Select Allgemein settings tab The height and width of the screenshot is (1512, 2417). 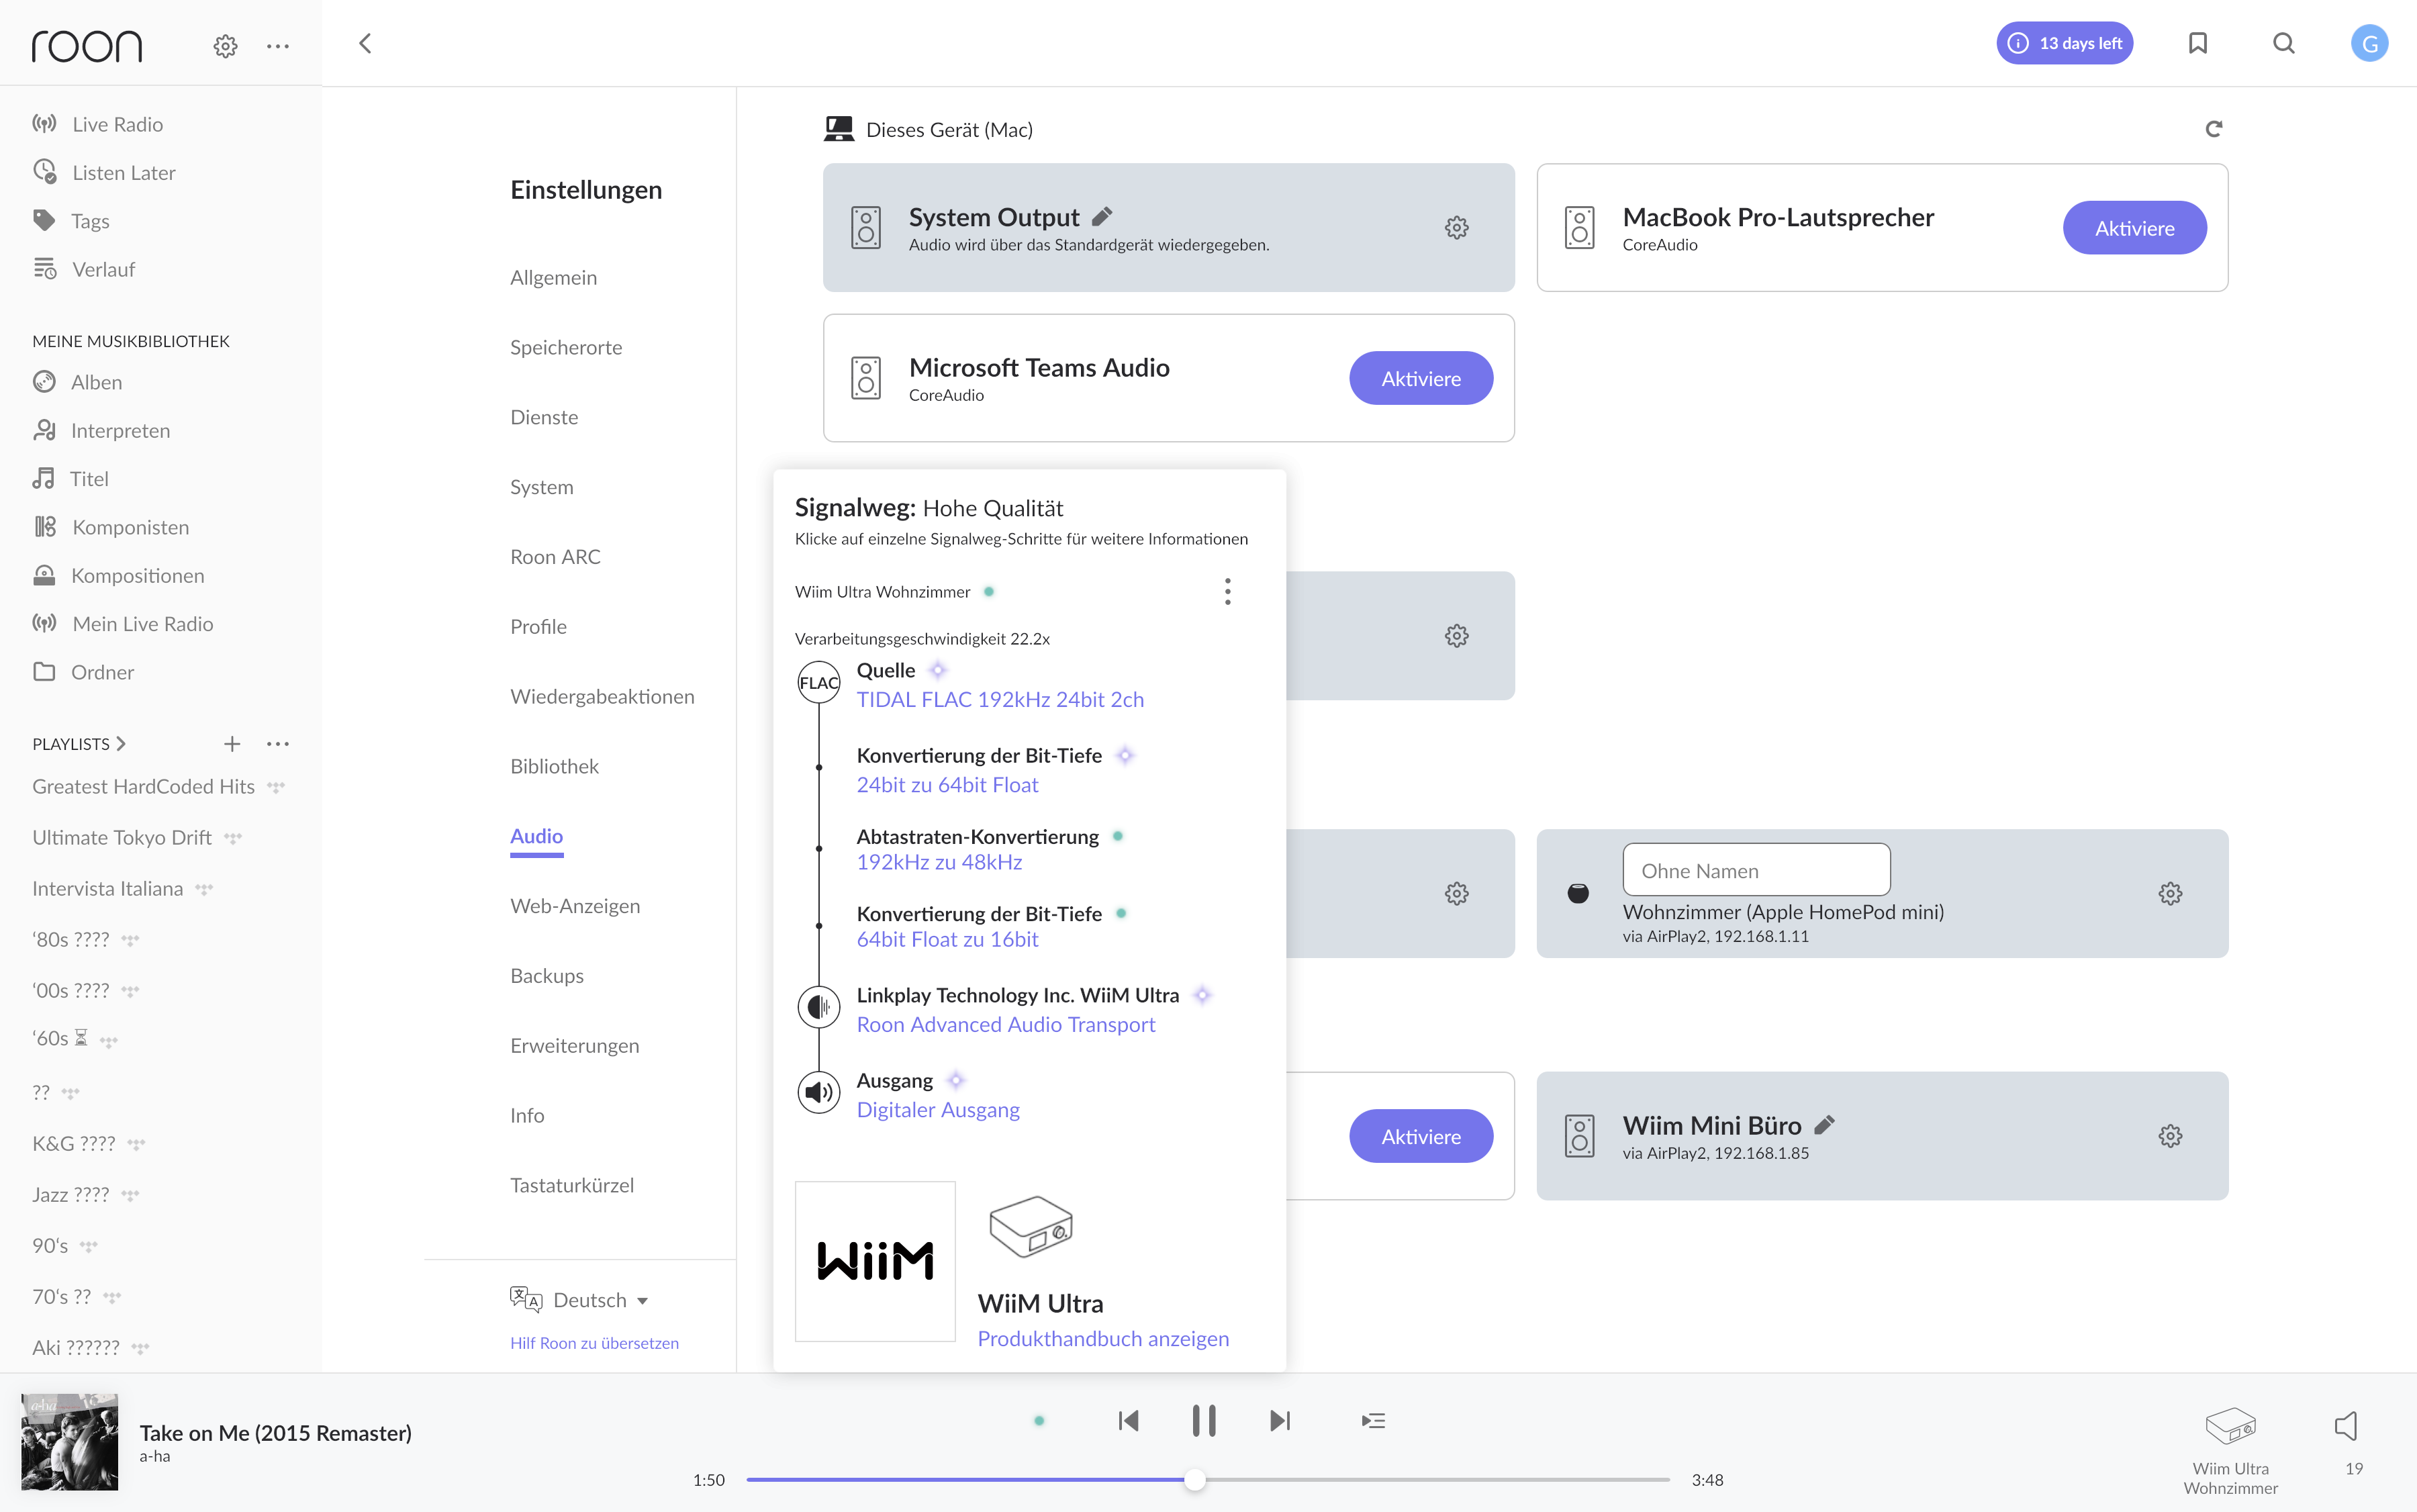click(x=553, y=277)
